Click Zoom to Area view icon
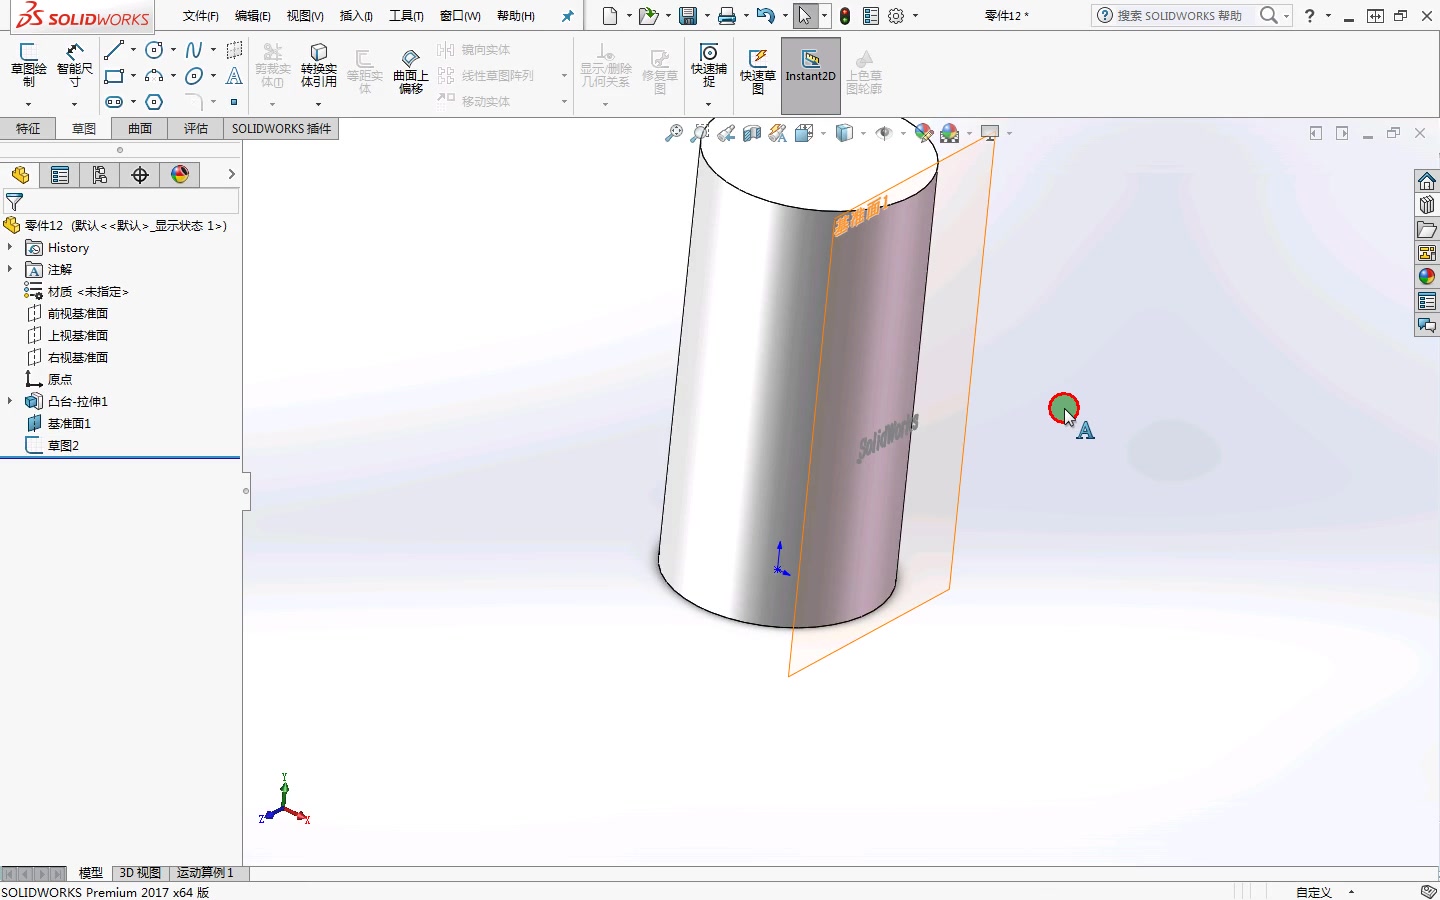 tap(700, 133)
